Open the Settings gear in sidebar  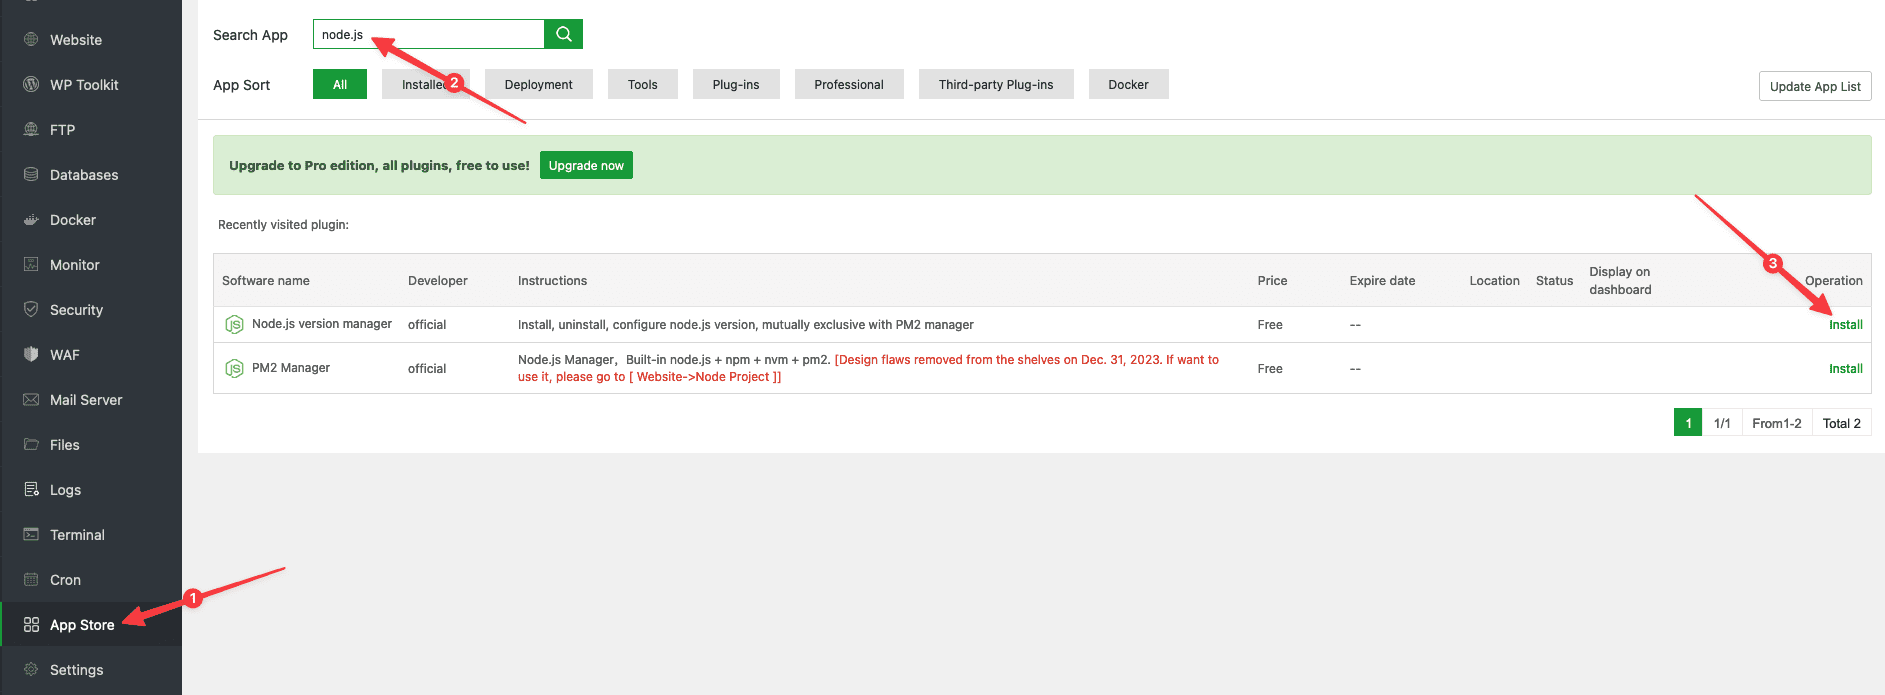point(31,670)
